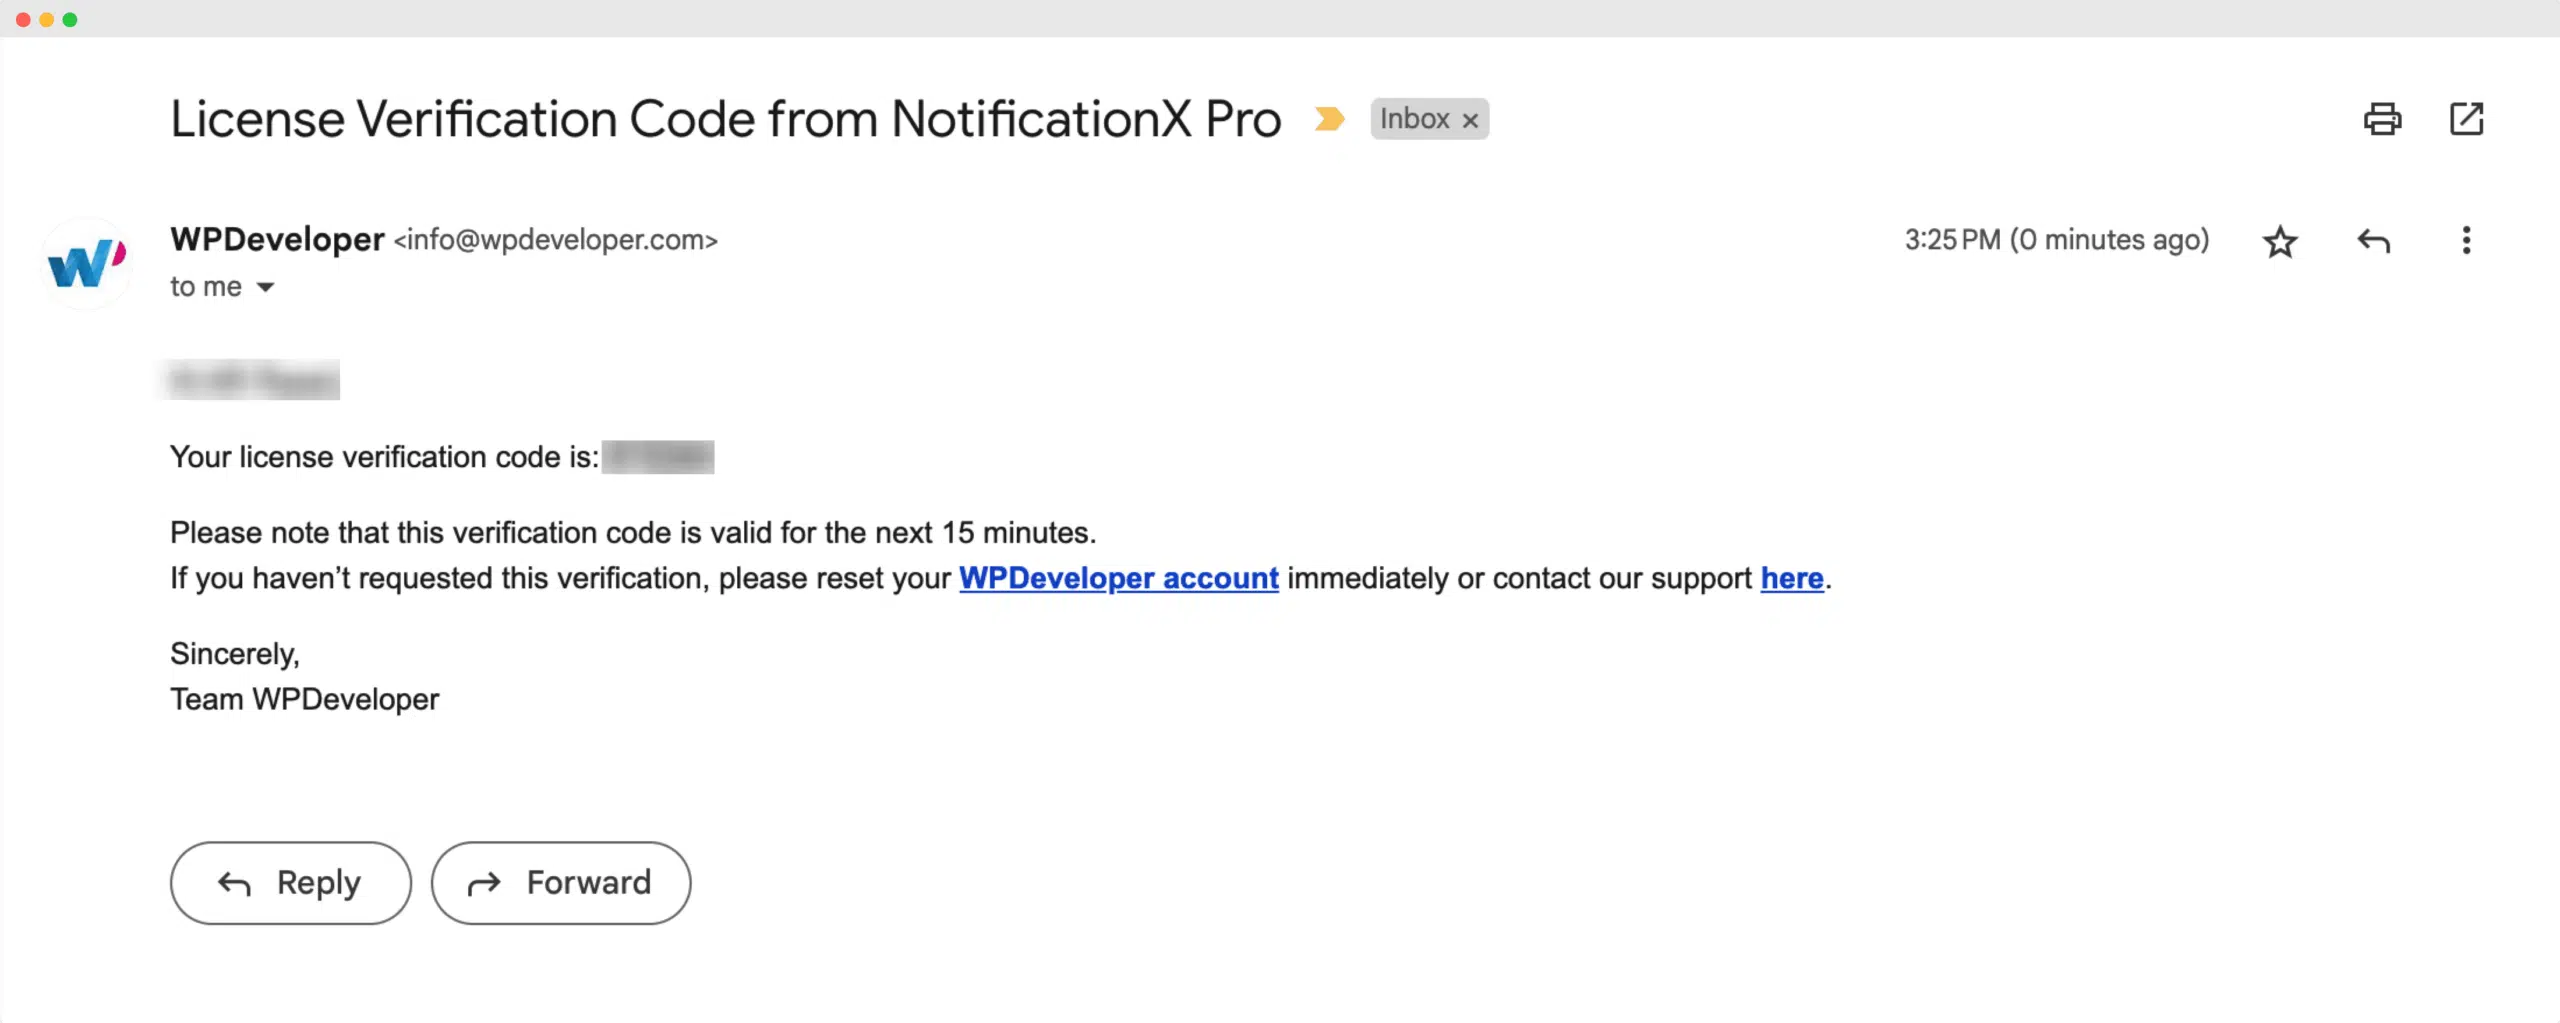Maximize the window with the green button
Image resolution: width=2560 pixels, height=1023 pixels.
[x=70, y=19]
